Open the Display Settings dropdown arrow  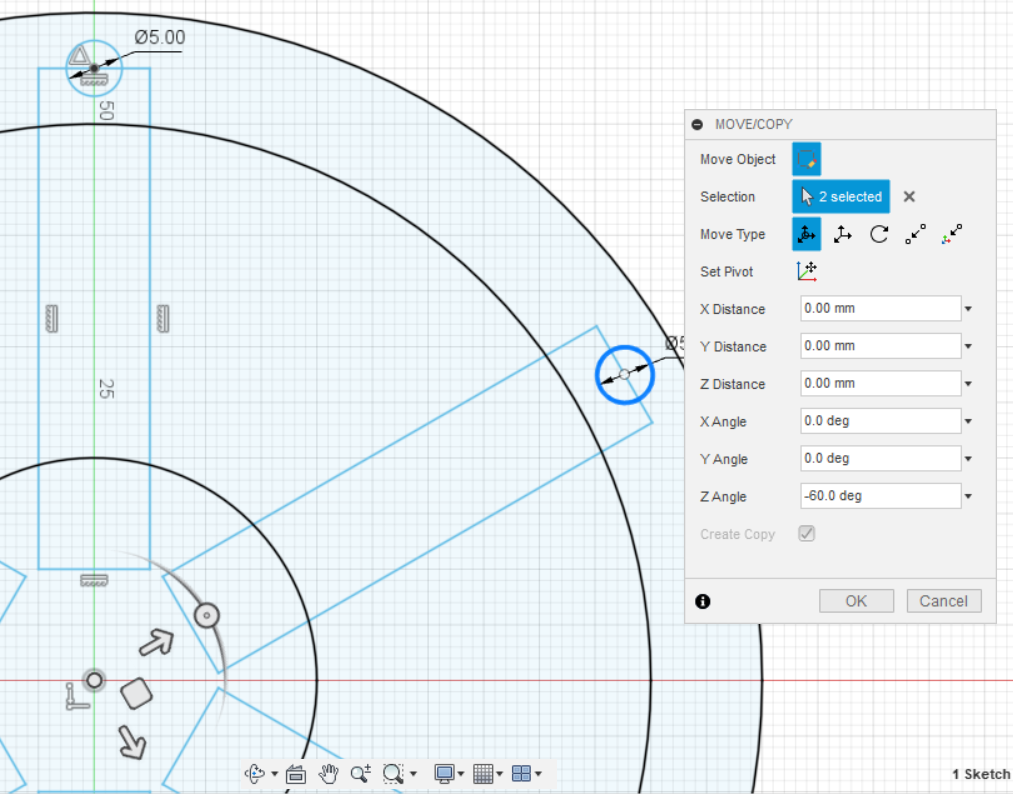pyautogui.click(x=461, y=774)
